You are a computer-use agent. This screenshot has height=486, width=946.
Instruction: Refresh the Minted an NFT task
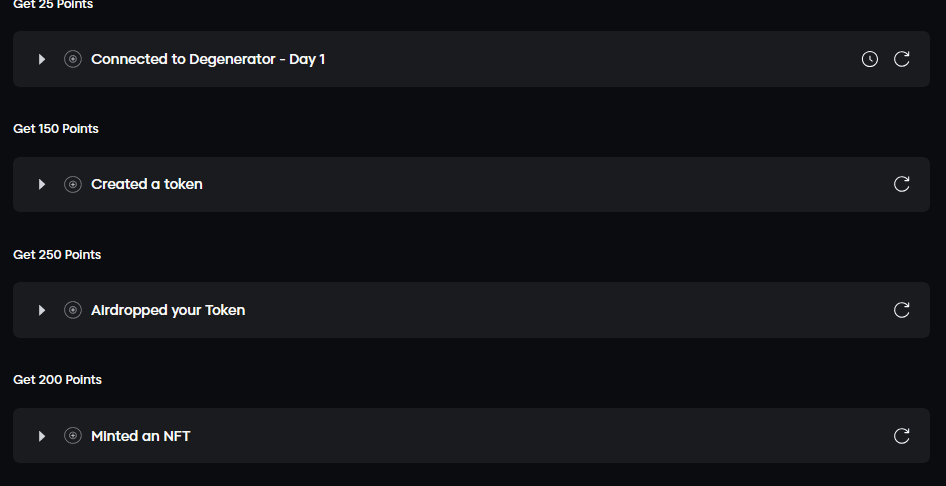pyautogui.click(x=901, y=436)
